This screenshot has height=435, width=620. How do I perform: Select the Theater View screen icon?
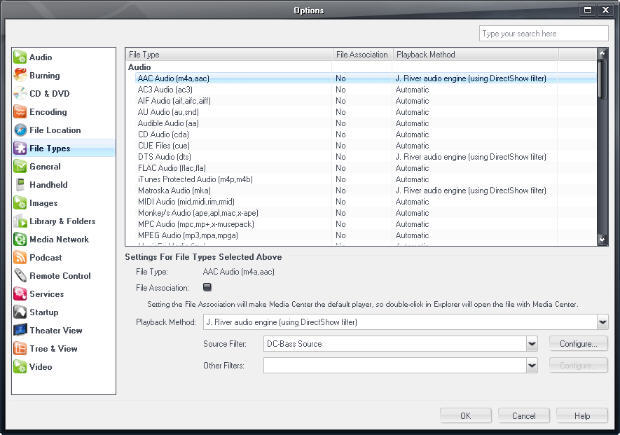pos(20,330)
